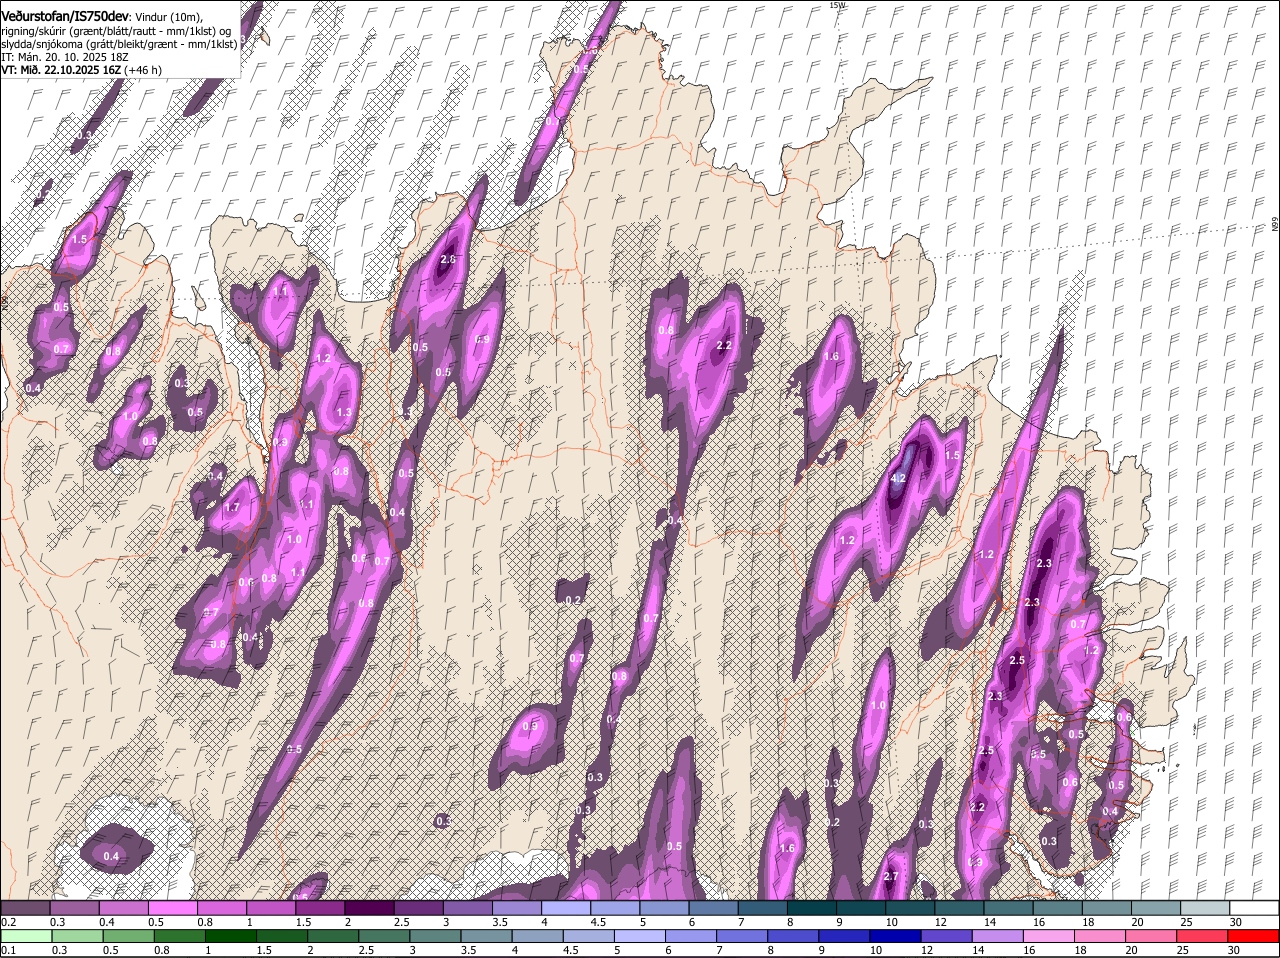Click the 'IT: Mán. 20. 10. 2025 18Z' line
Screen dimensions: 1280x958
coord(64,57)
